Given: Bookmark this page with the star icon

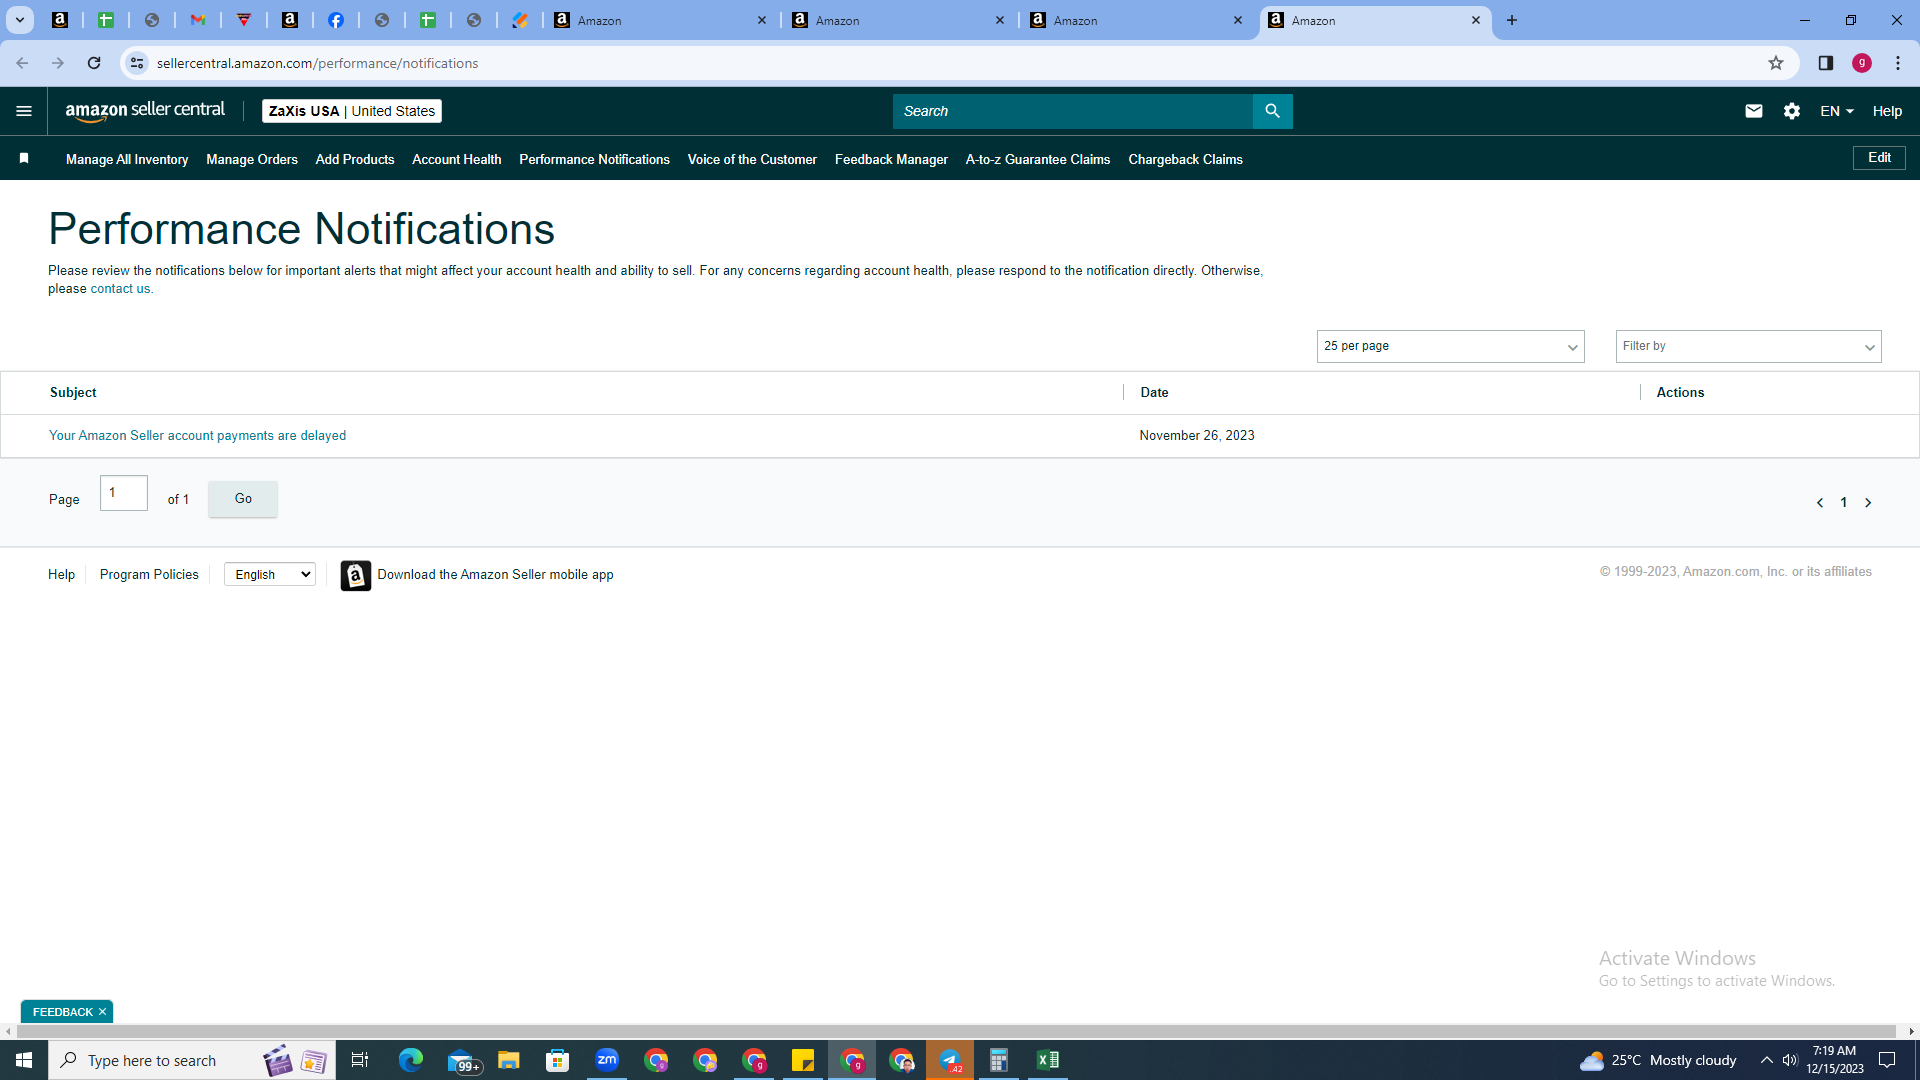Looking at the screenshot, I should [1776, 63].
